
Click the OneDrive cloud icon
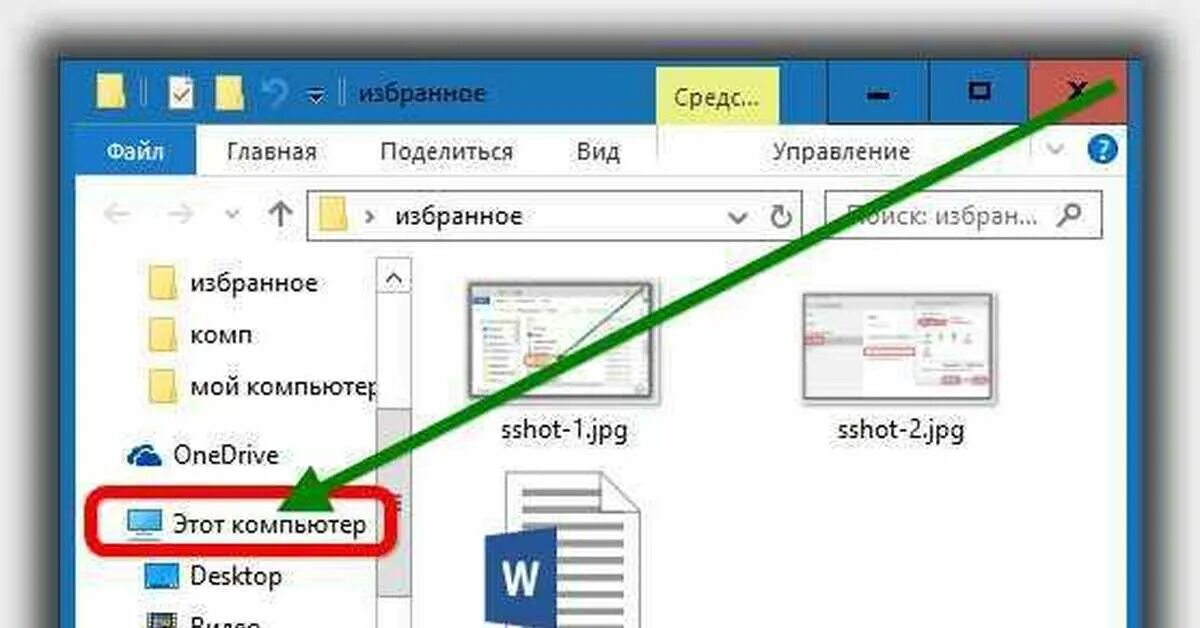coord(145,456)
